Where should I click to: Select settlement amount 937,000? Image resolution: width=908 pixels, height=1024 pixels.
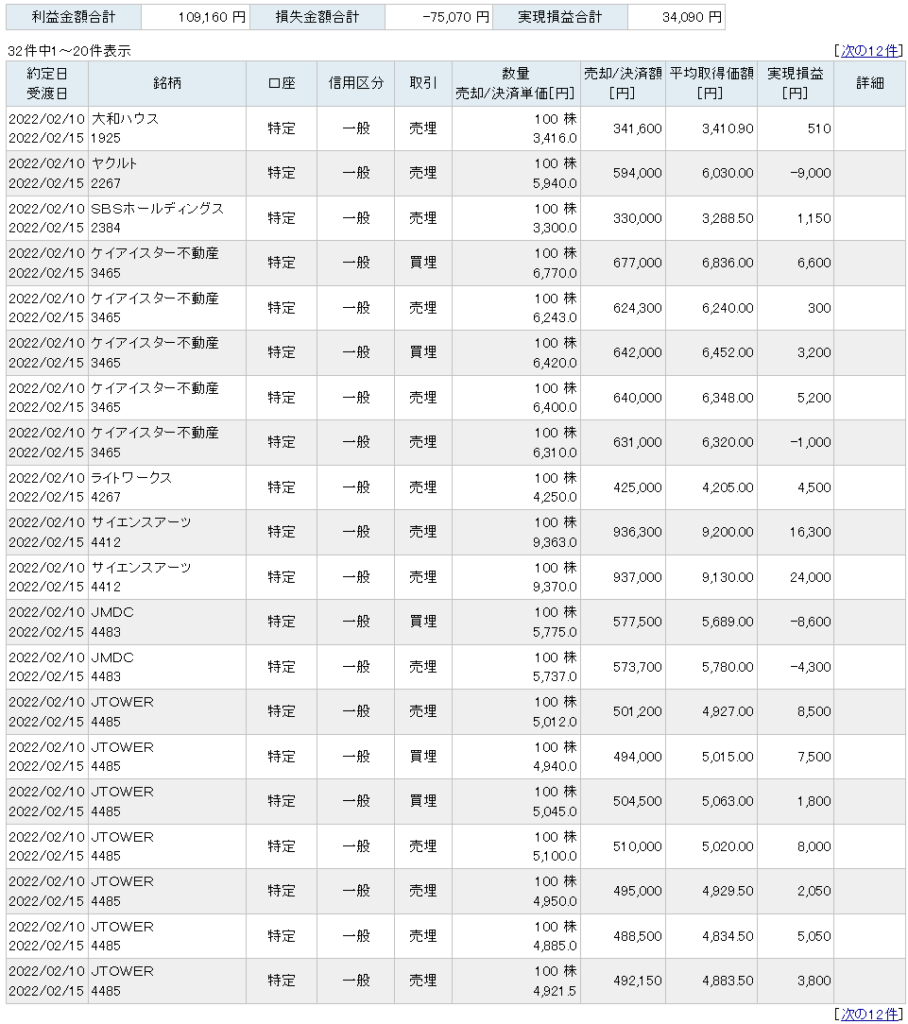click(637, 577)
